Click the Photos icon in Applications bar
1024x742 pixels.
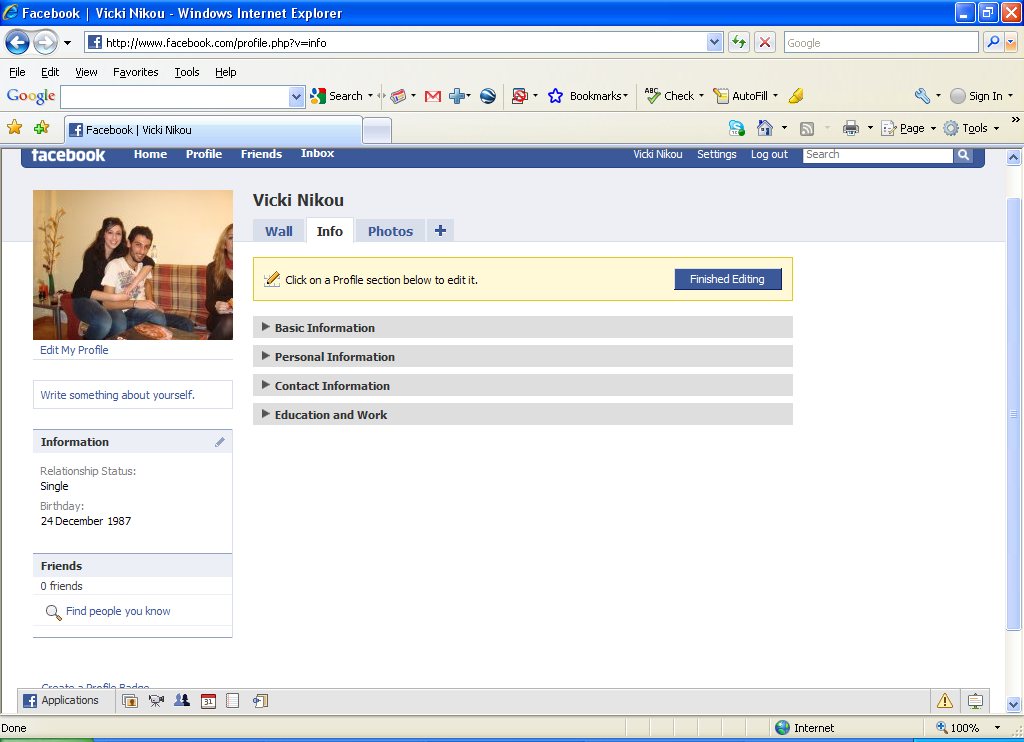click(130, 701)
